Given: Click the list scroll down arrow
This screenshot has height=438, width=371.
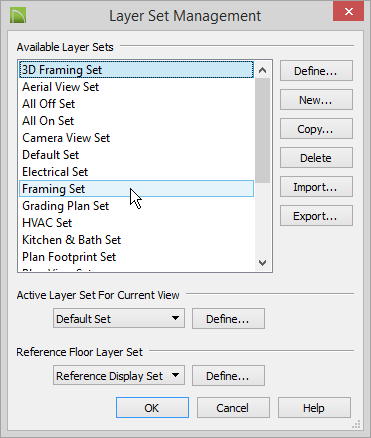Looking at the screenshot, I should tap(263, 263).
